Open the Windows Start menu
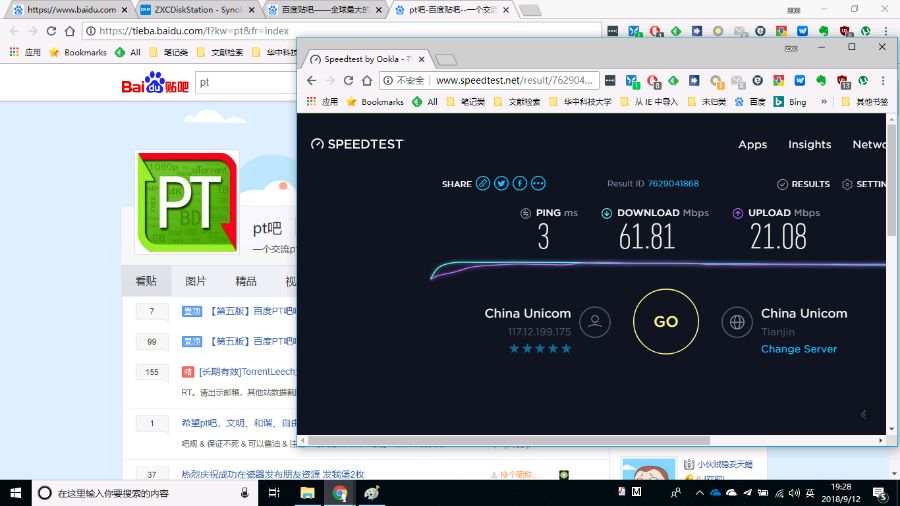The image size is (900, 506). pyautogui.click(x=15, y=493)
